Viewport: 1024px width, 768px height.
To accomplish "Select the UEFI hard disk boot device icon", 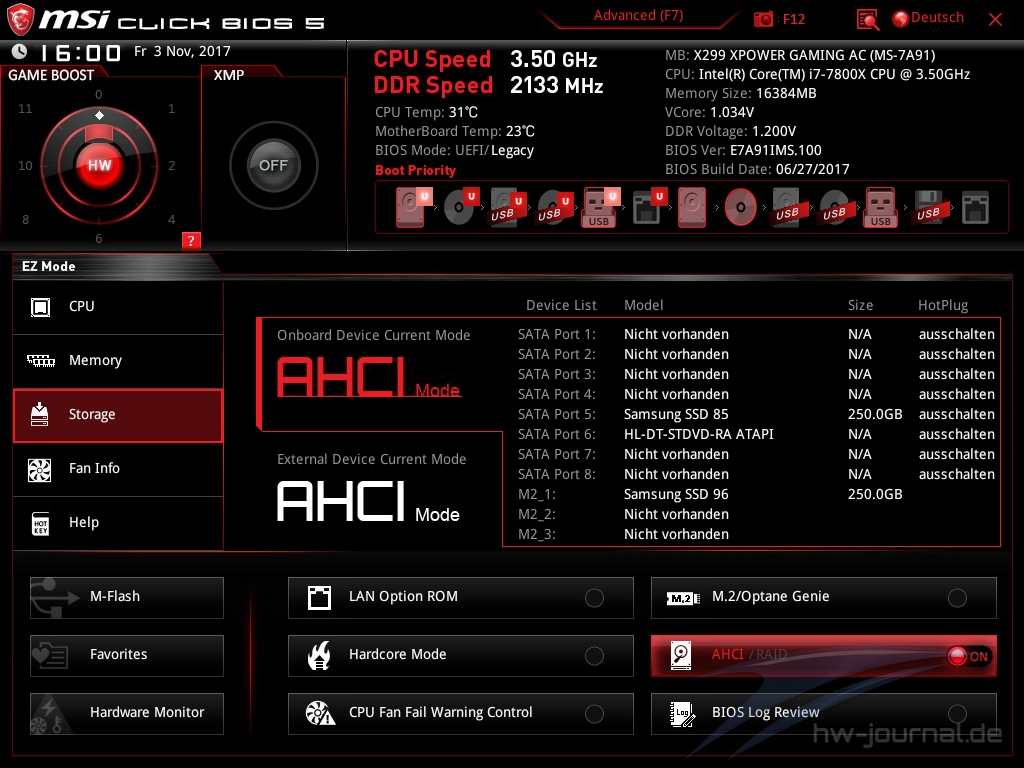I will [x=413, y=207].
